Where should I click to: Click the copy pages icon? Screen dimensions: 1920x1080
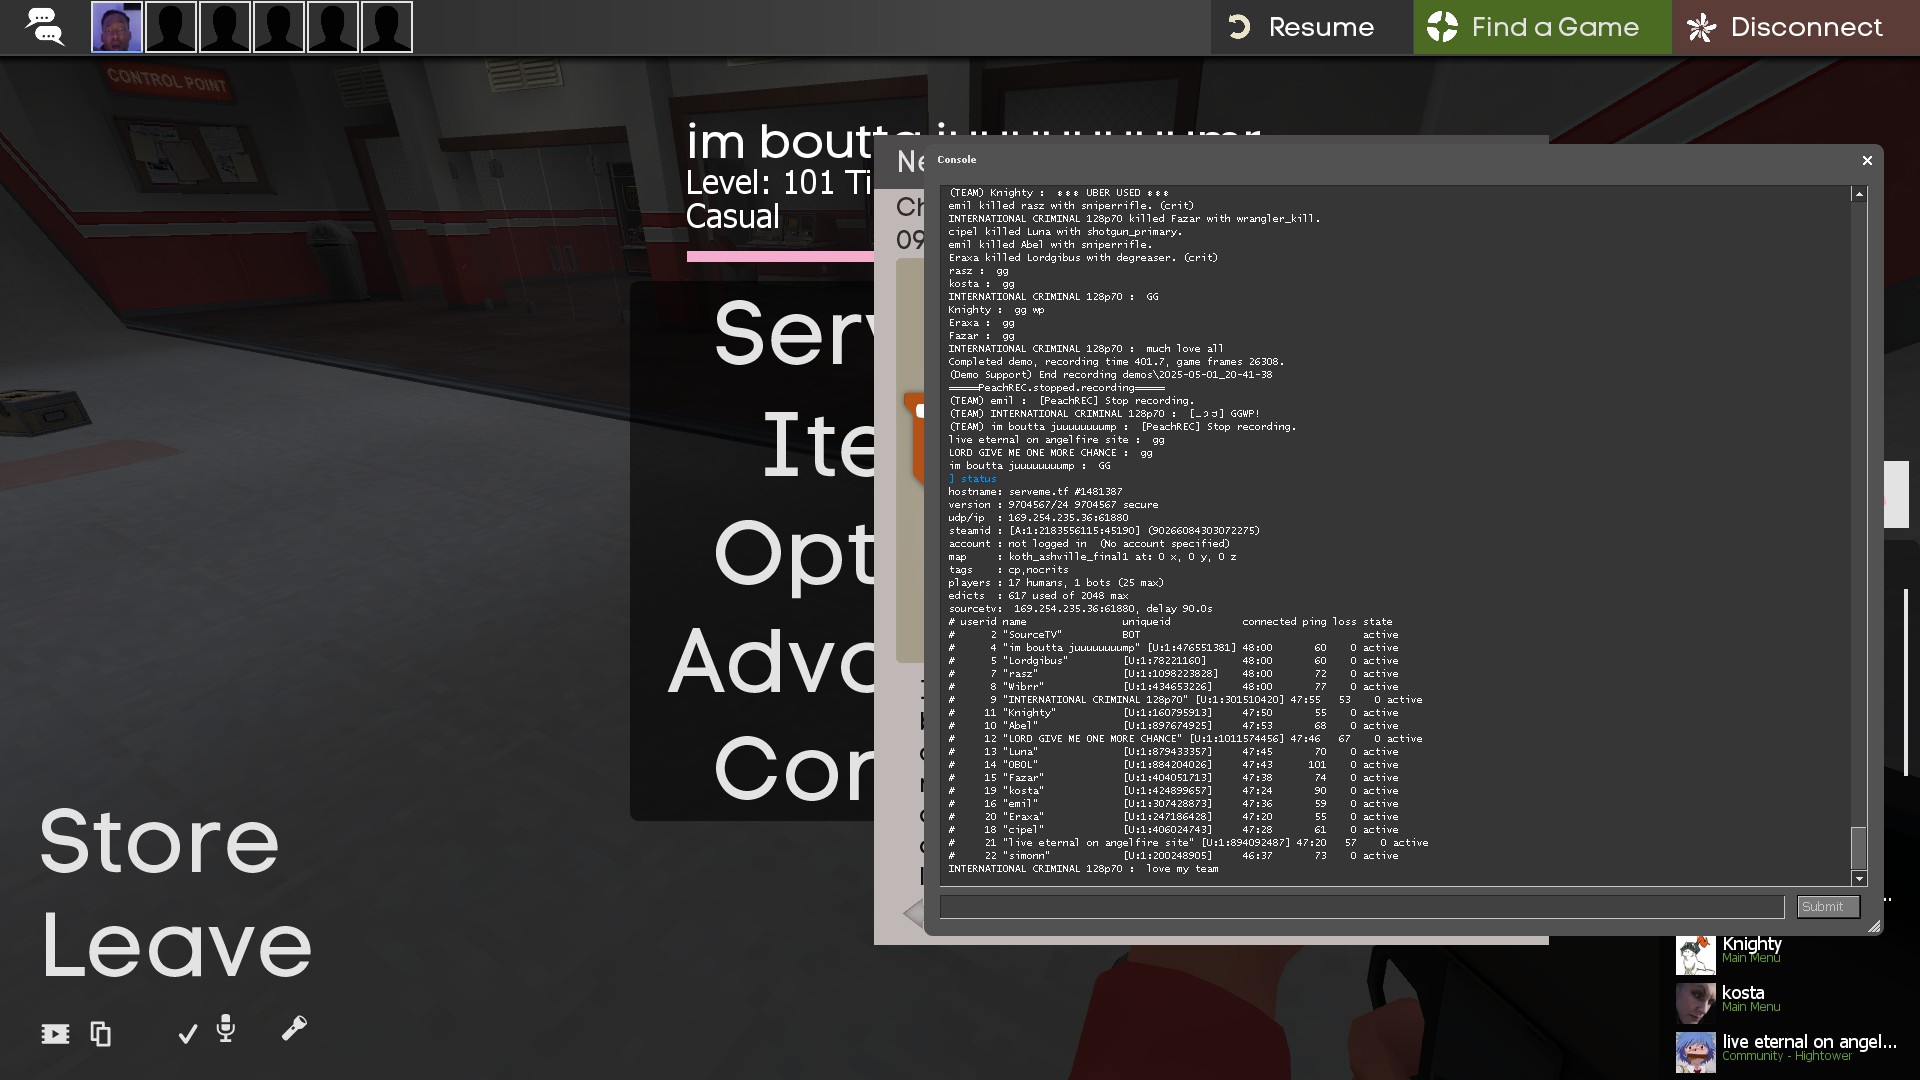tap(100, 1034)
